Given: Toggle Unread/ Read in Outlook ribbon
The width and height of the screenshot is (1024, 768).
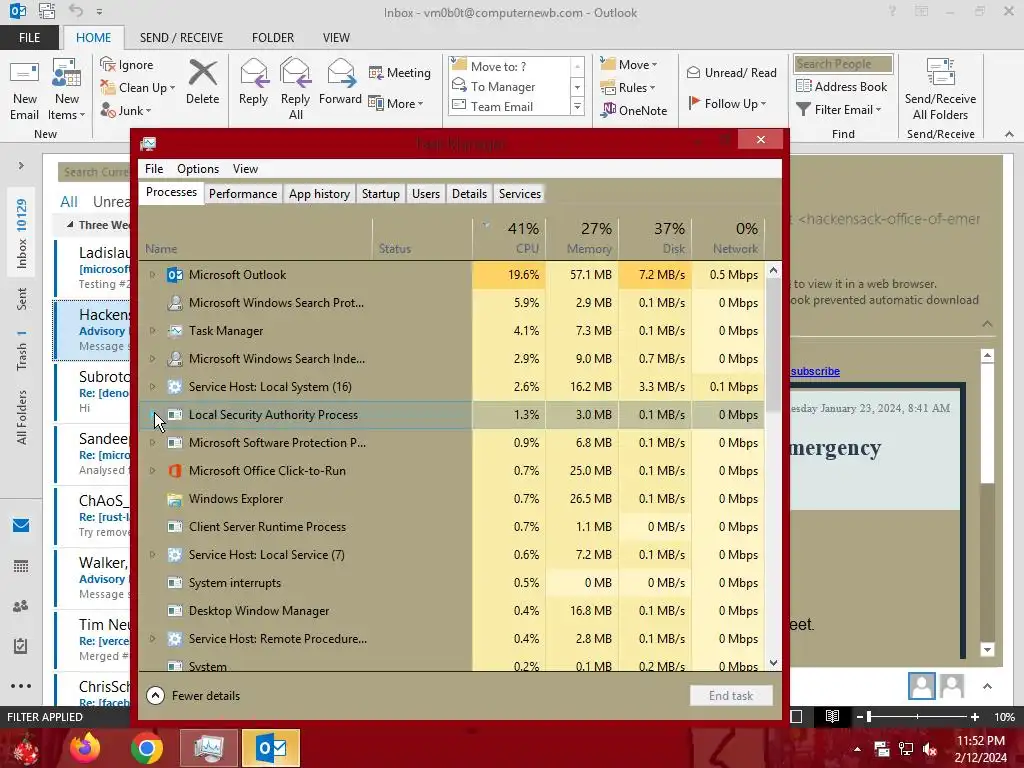Looking at the screenshot, I should pos(731,72).
